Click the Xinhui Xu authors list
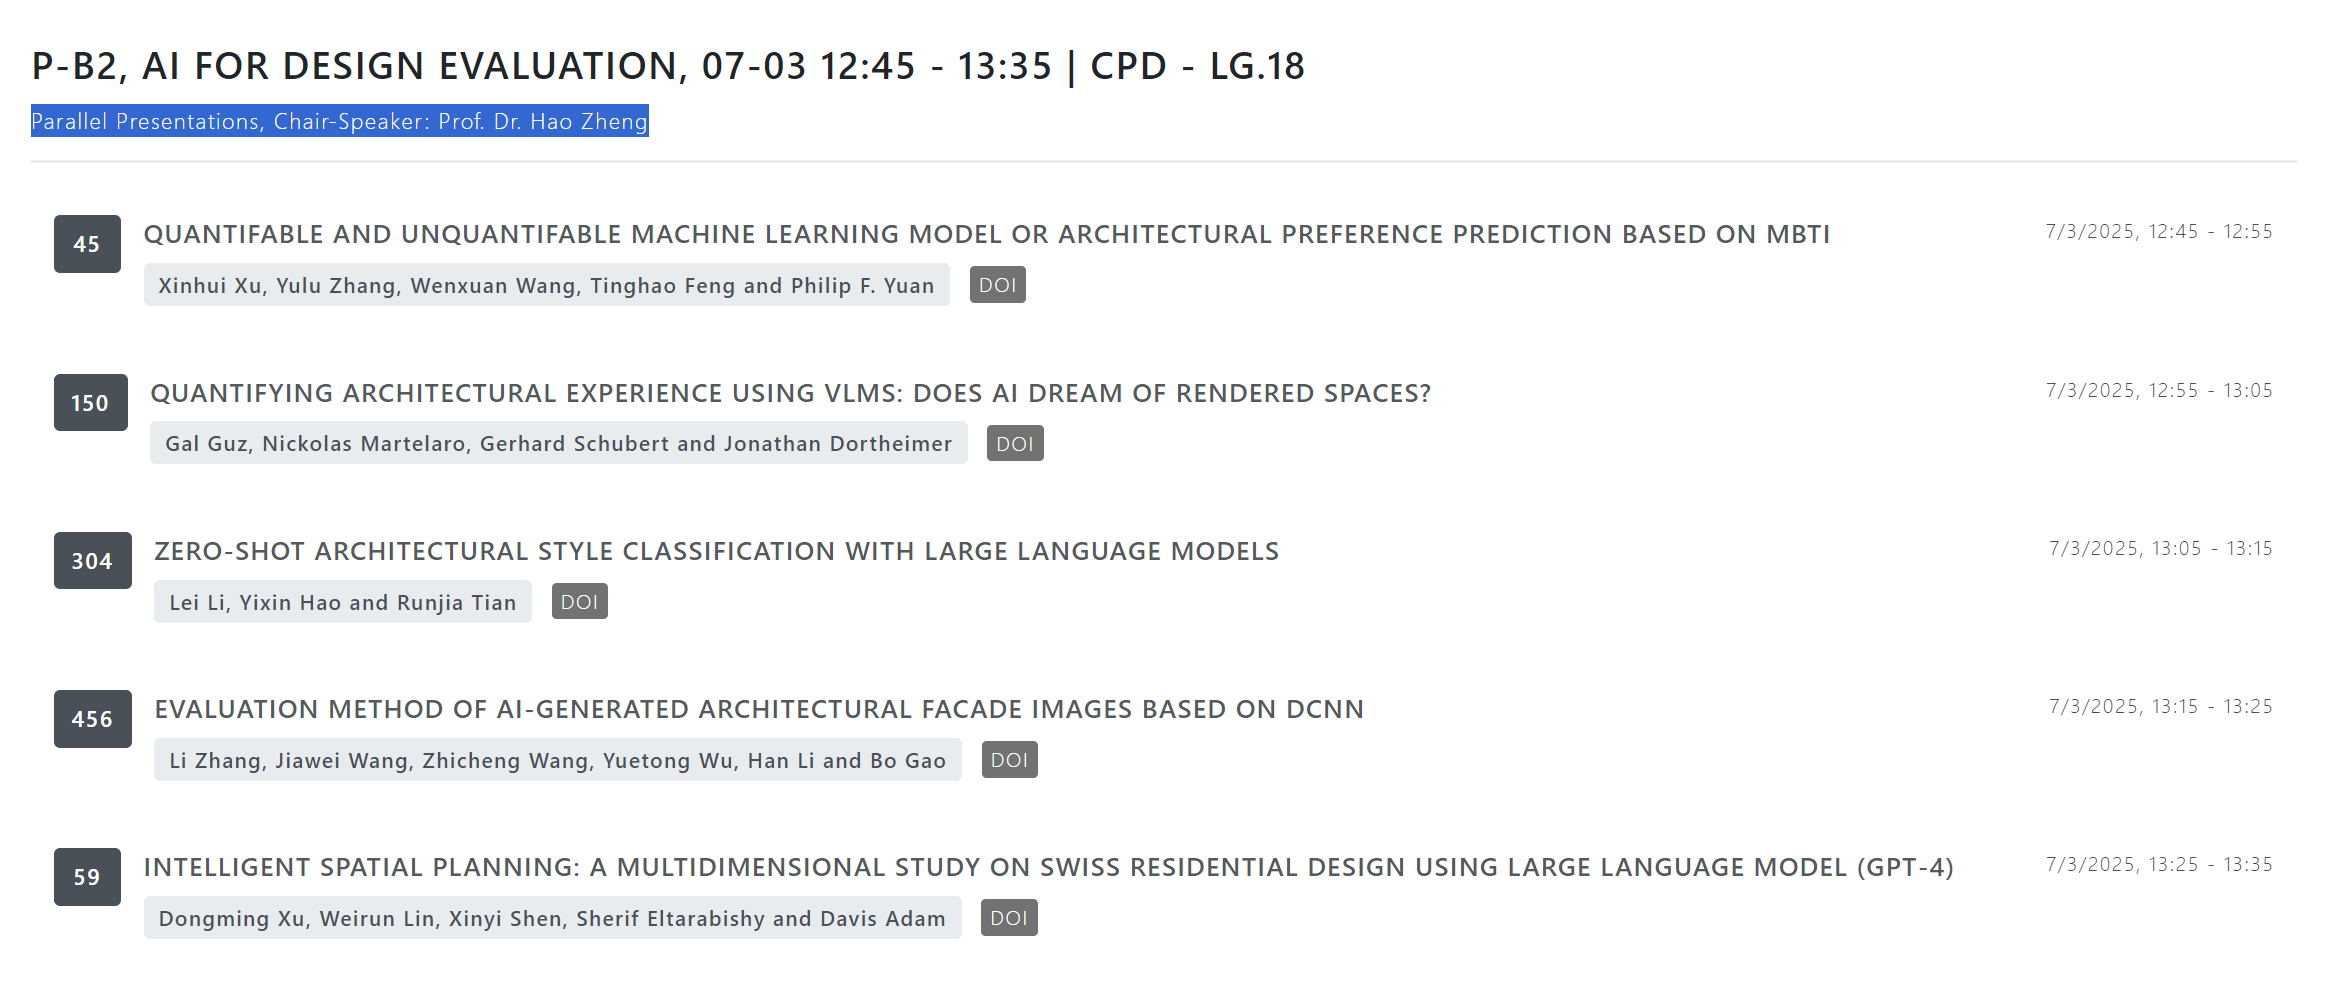This screenshot has width=2326, height=999. pos(546,285)
